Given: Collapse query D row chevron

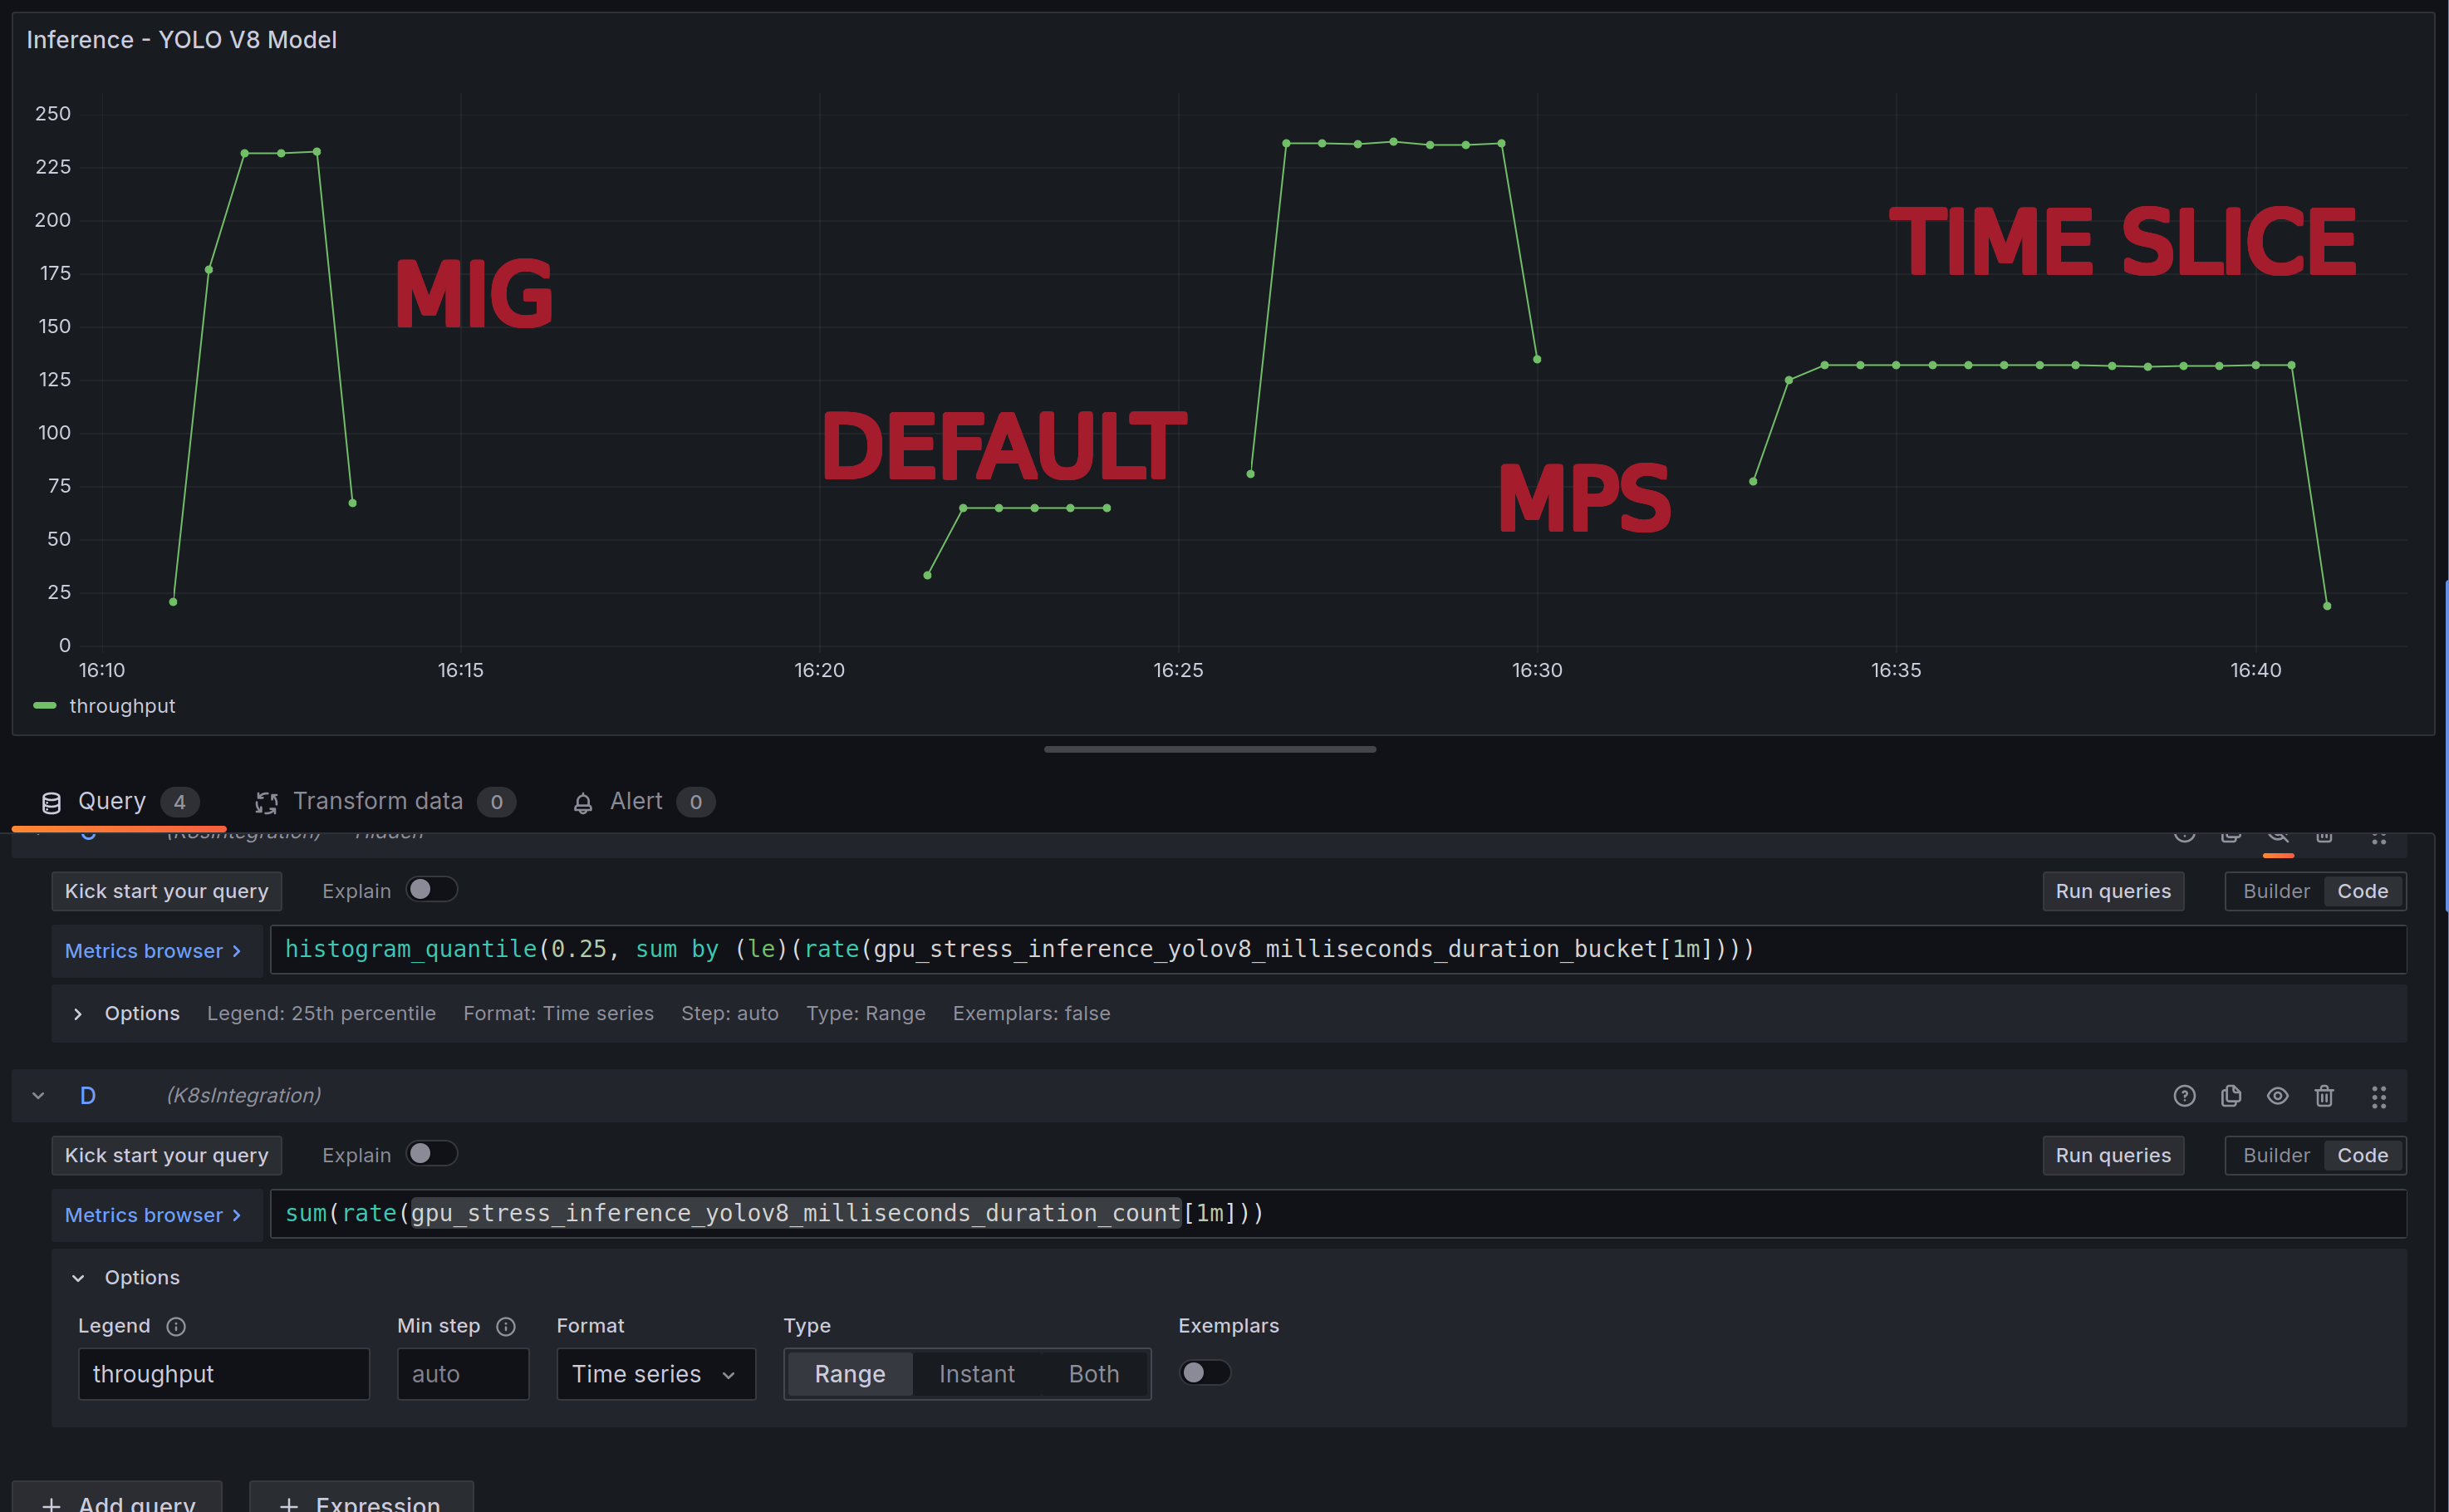Looking at the screenshot, I should click(38, 1096).
